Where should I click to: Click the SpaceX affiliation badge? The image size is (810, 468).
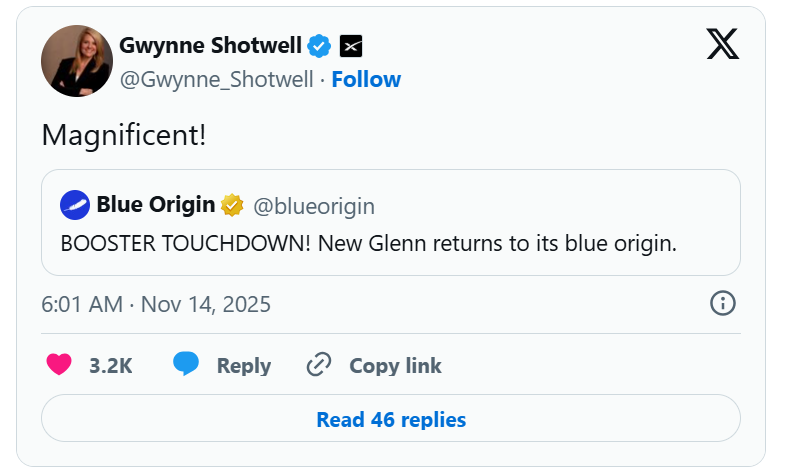pyautogui.click(x=351, y=45)
